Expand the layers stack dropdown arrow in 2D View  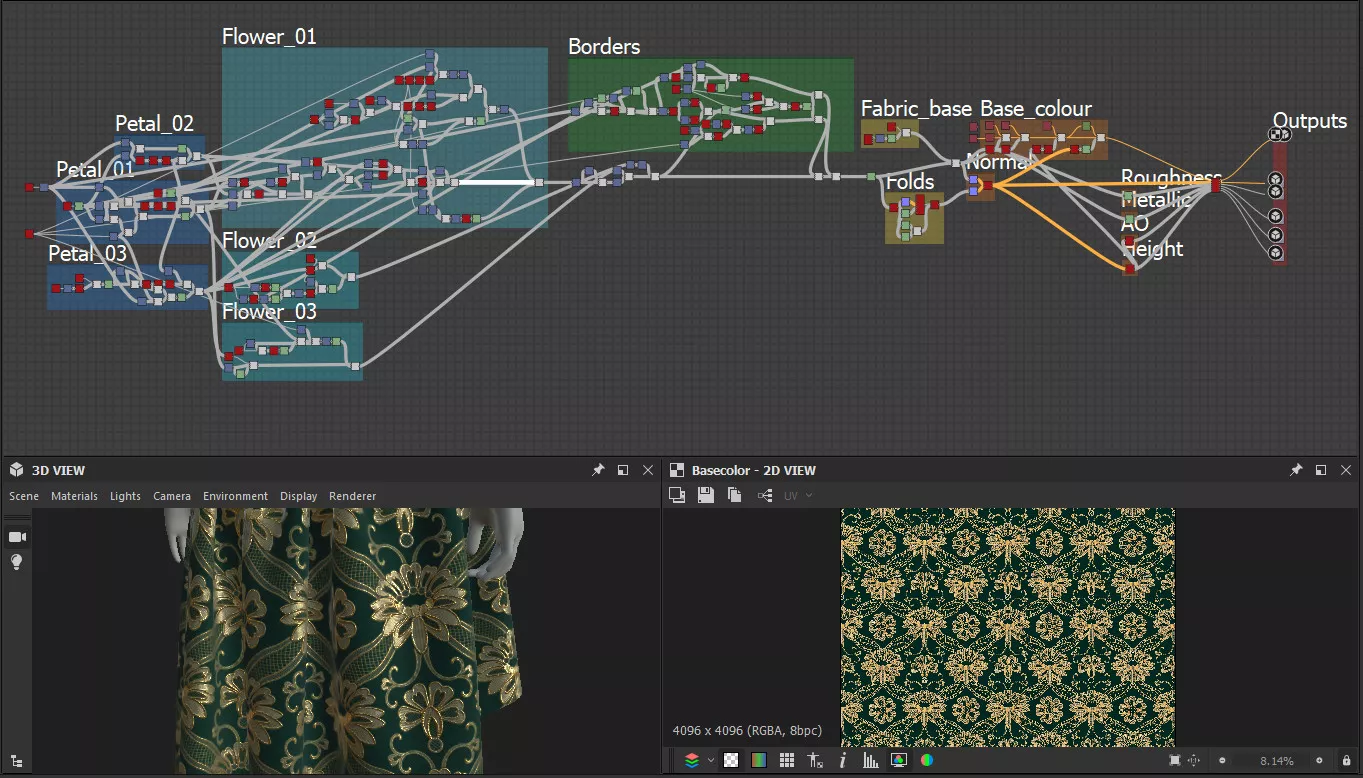pos(711,760)
